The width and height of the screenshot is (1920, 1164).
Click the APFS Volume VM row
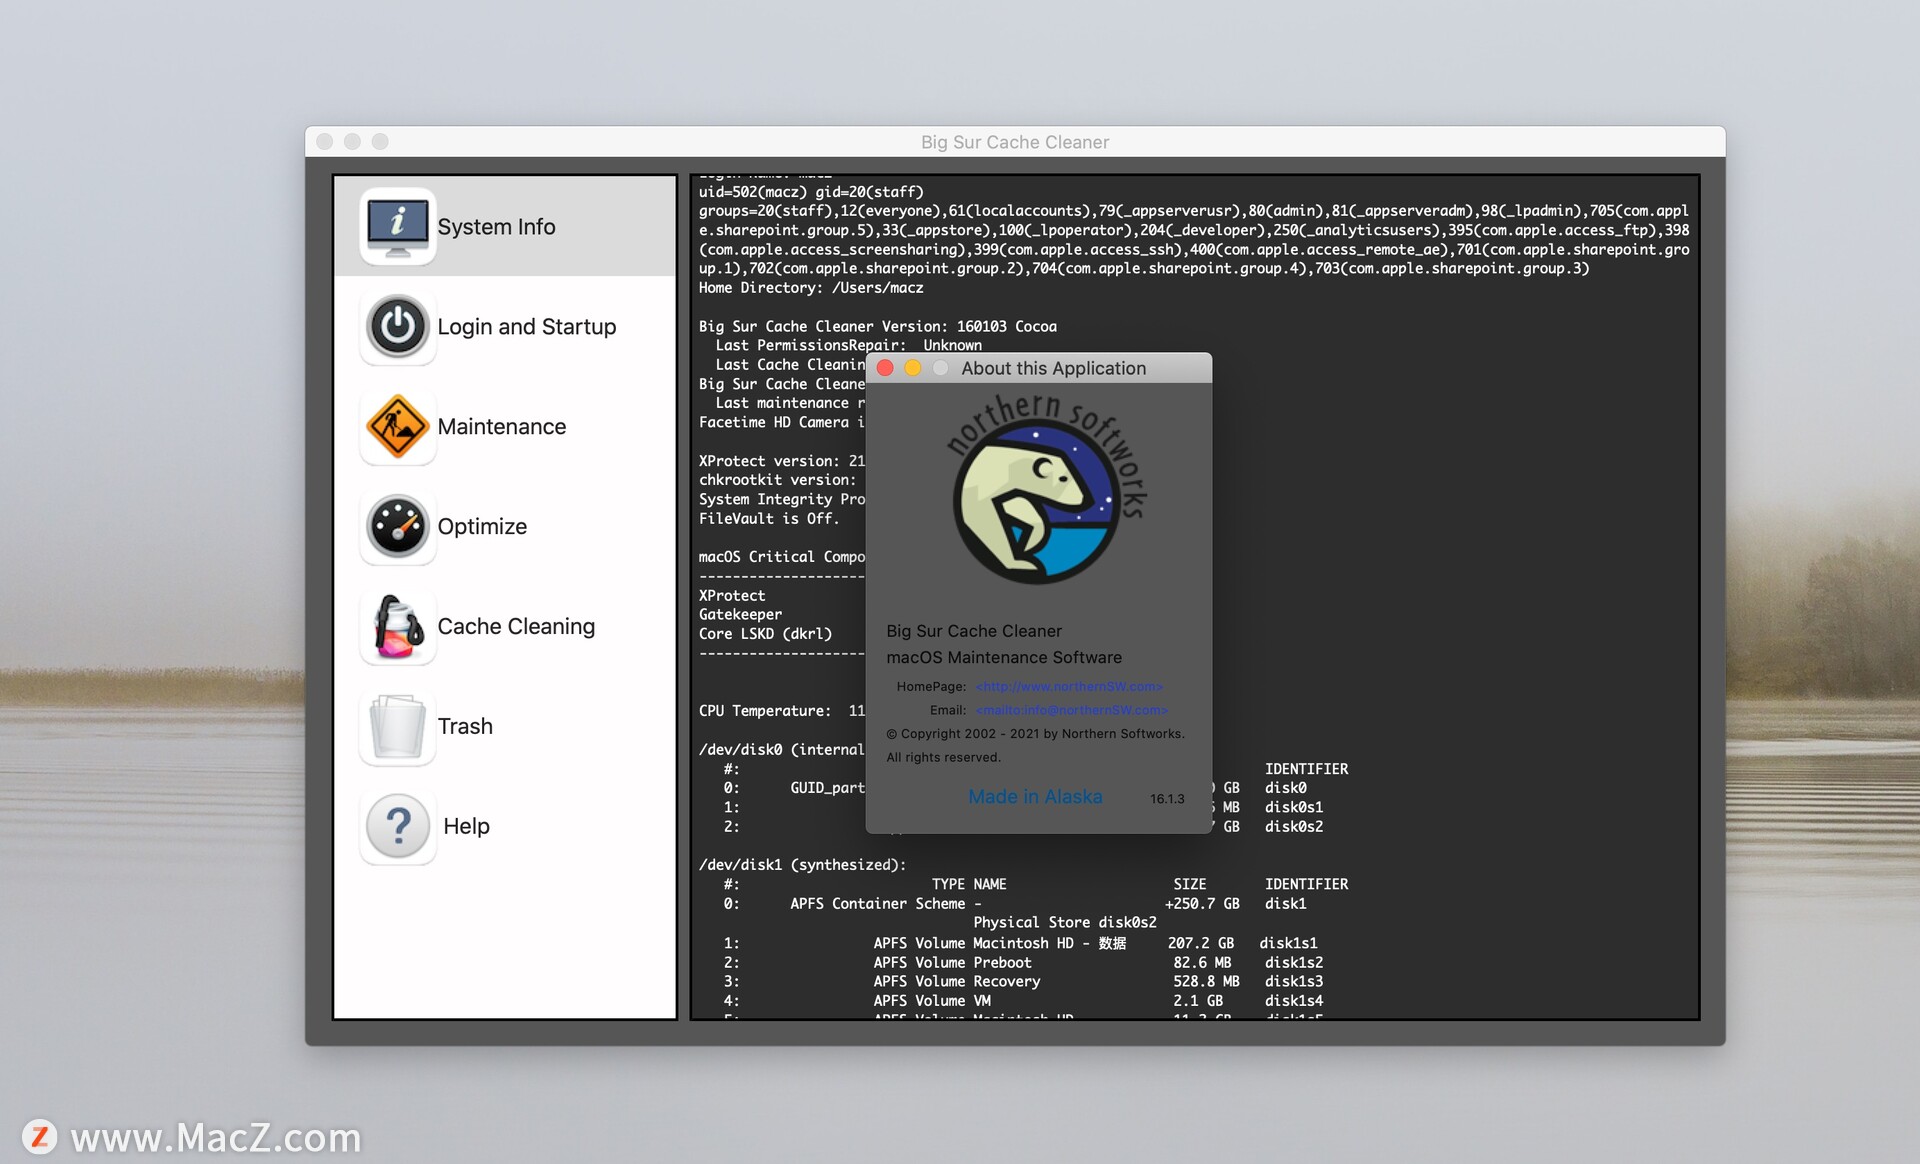tap(1023, 1001)
